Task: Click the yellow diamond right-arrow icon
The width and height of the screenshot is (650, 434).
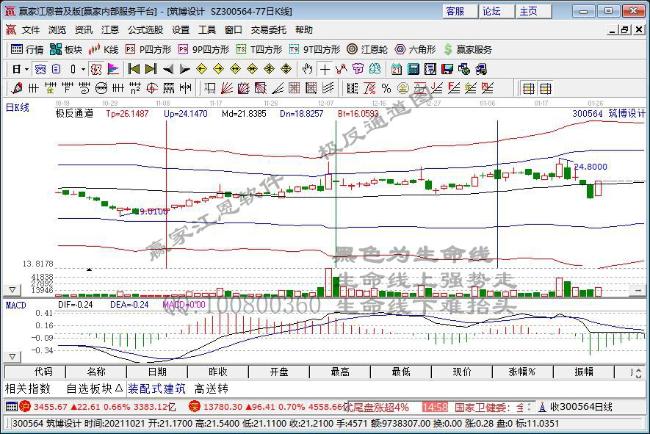Action: (x=218, y=69)
